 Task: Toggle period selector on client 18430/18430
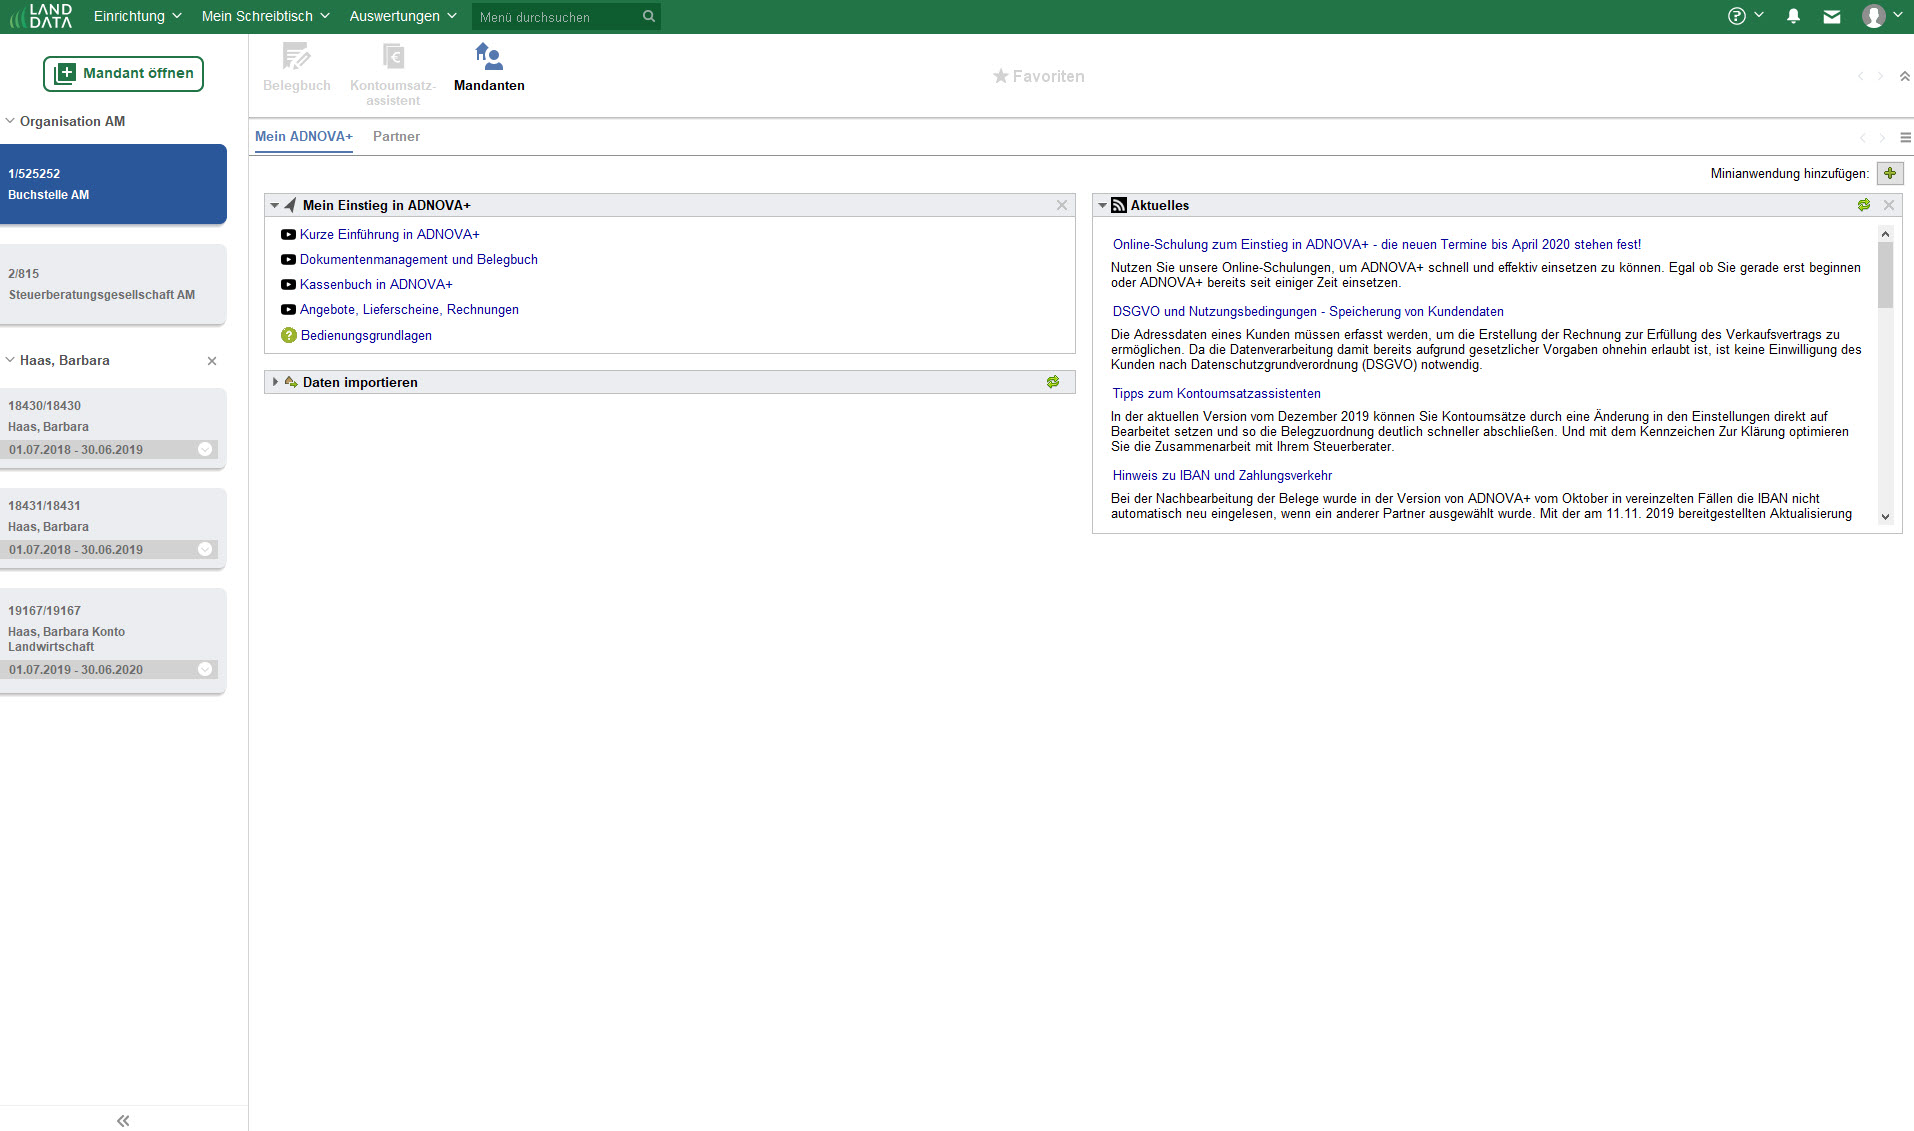click(x=205, y=449)
